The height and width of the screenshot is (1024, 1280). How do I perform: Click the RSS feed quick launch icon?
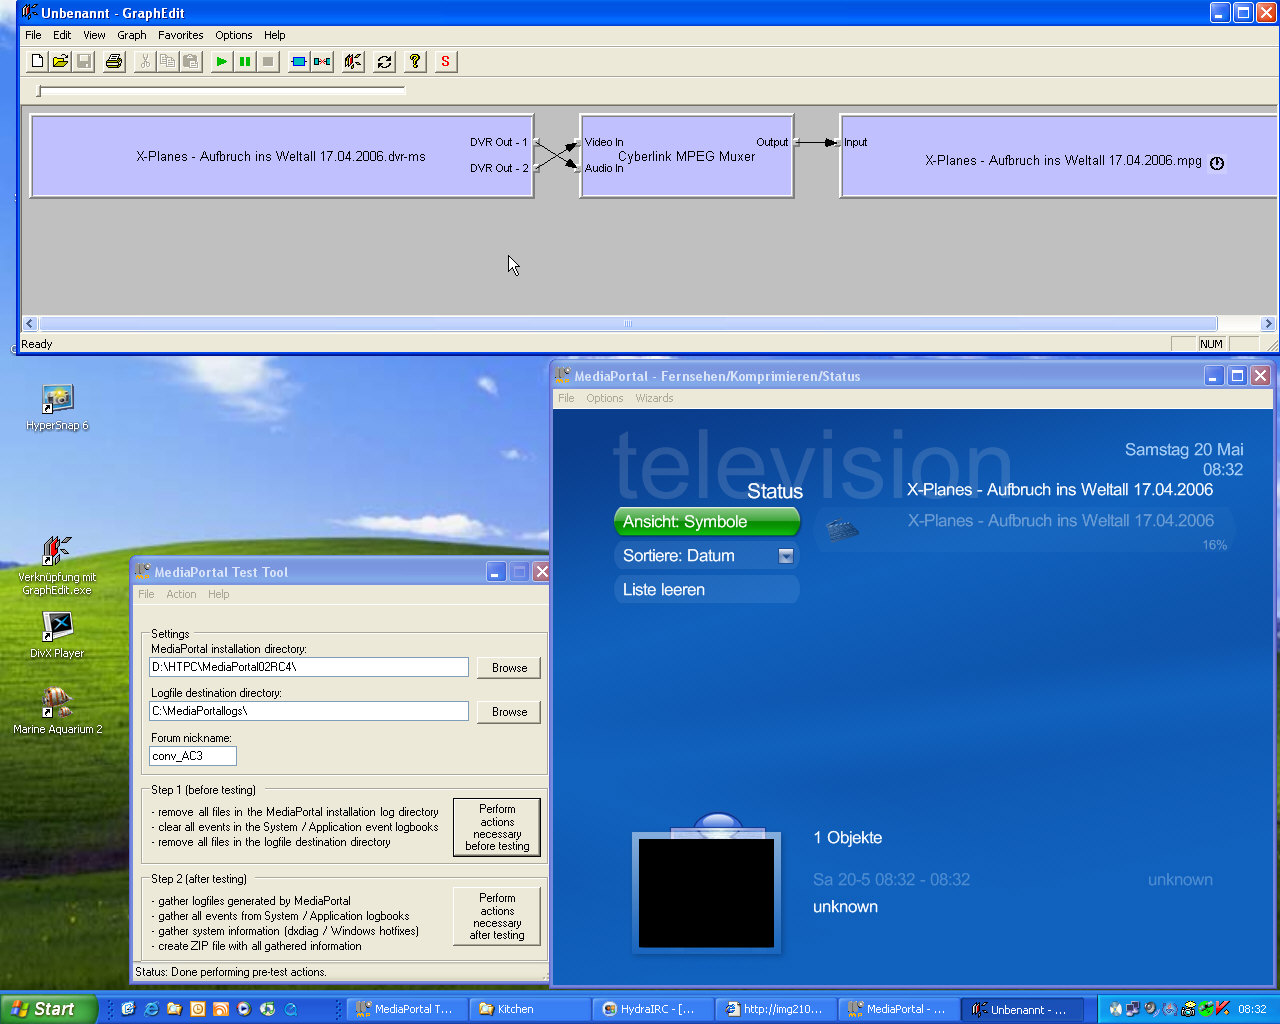220,1009
